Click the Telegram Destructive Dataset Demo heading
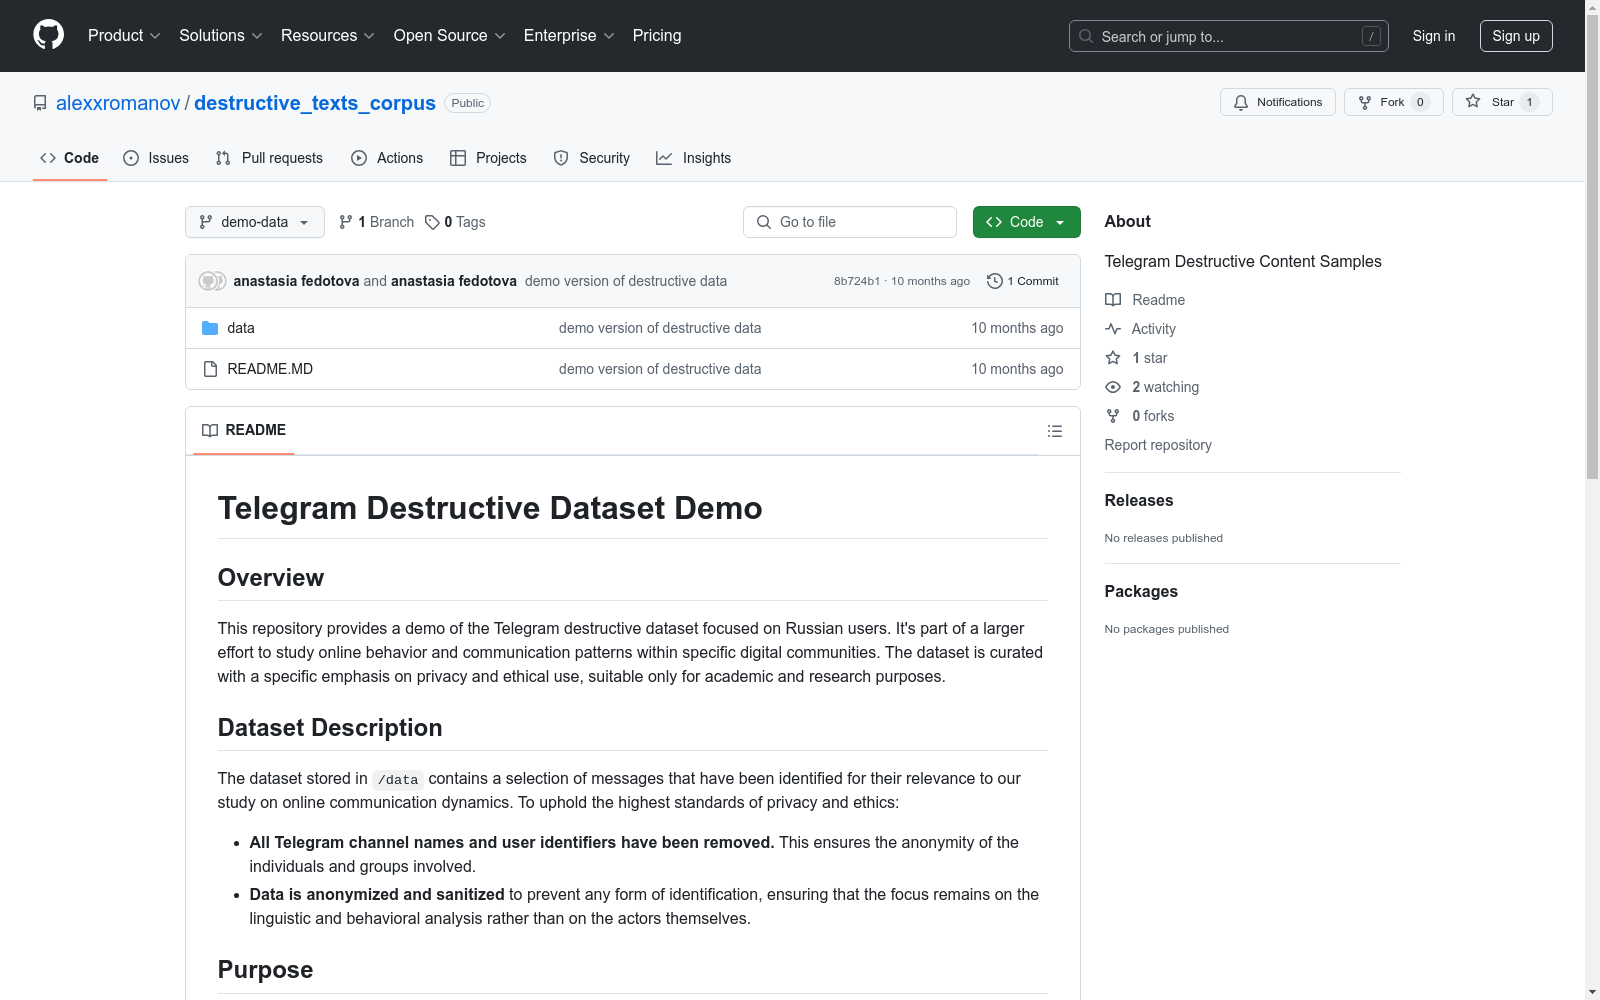The image size is (1600, 1000). click(490, 508)
